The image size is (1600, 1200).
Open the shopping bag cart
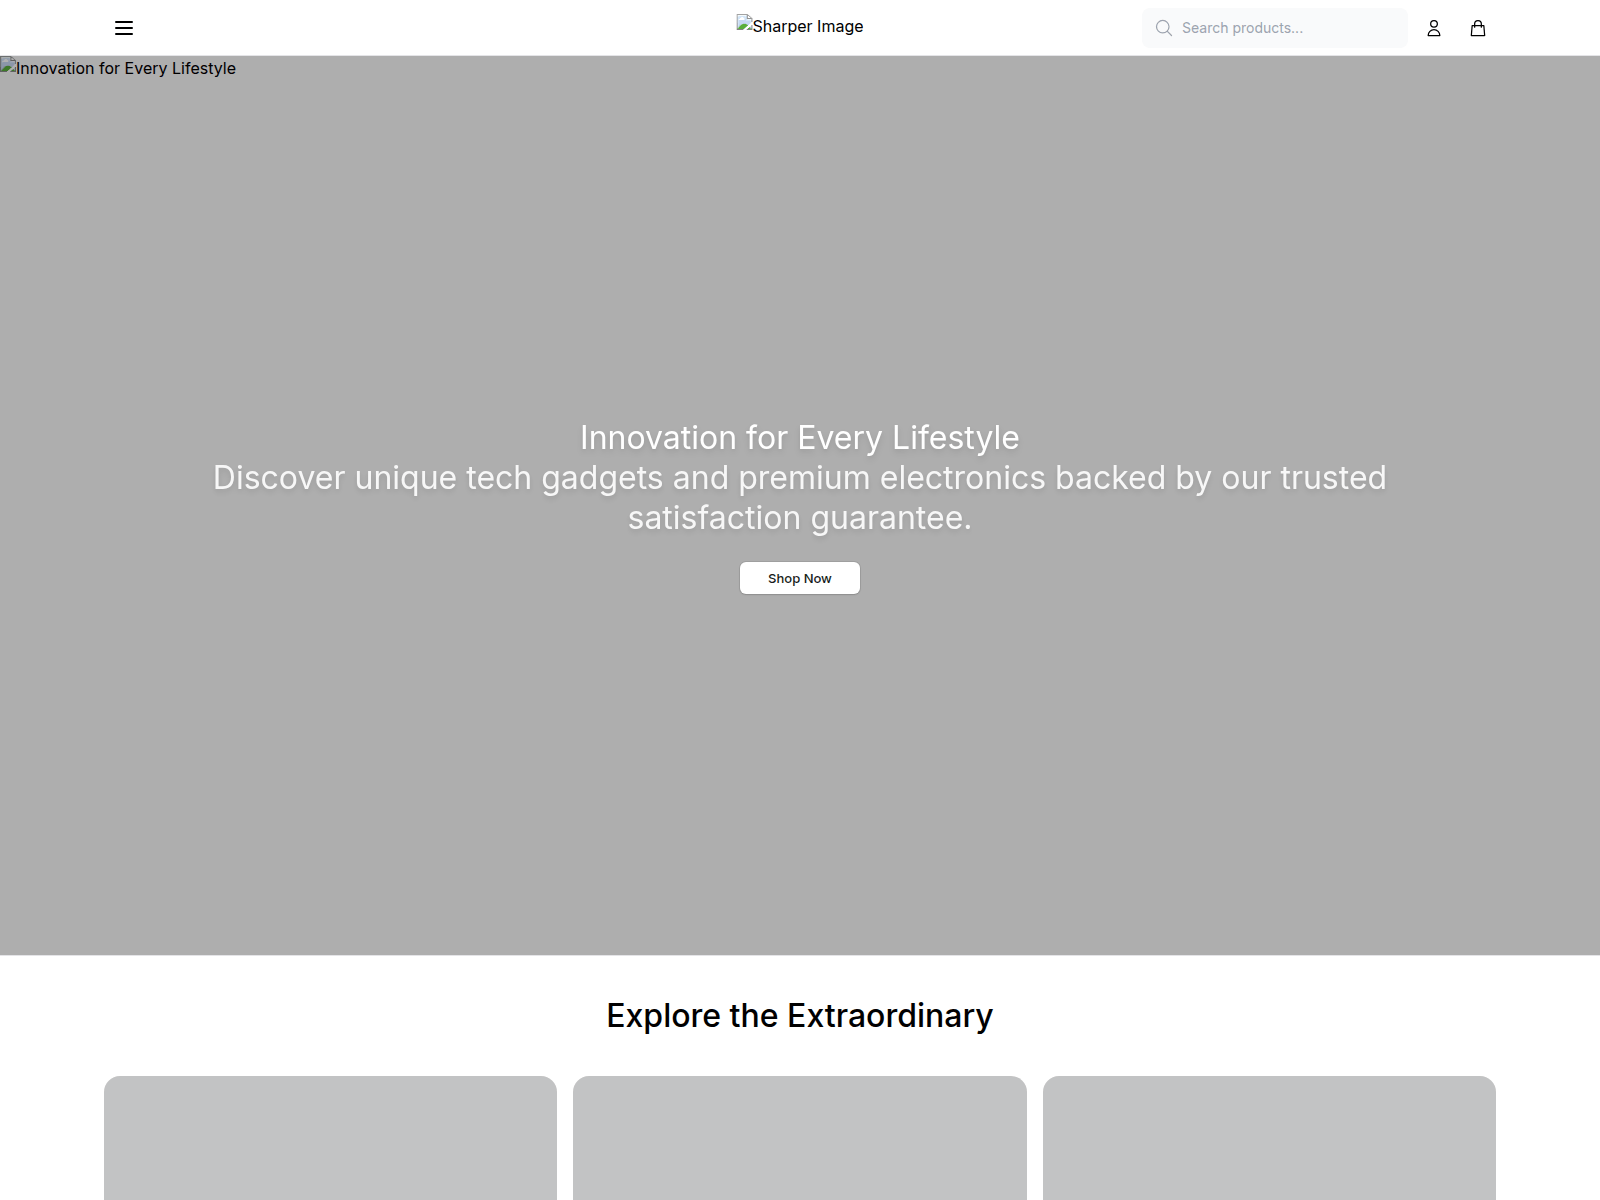(1478, 28)
